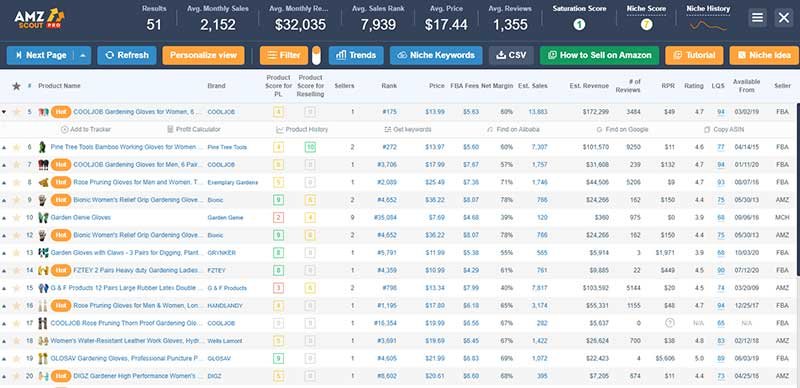The width and height of the screenshot is (800, 388).
Task: Click the Saturation Score badge
Action: tap(579, 24)
